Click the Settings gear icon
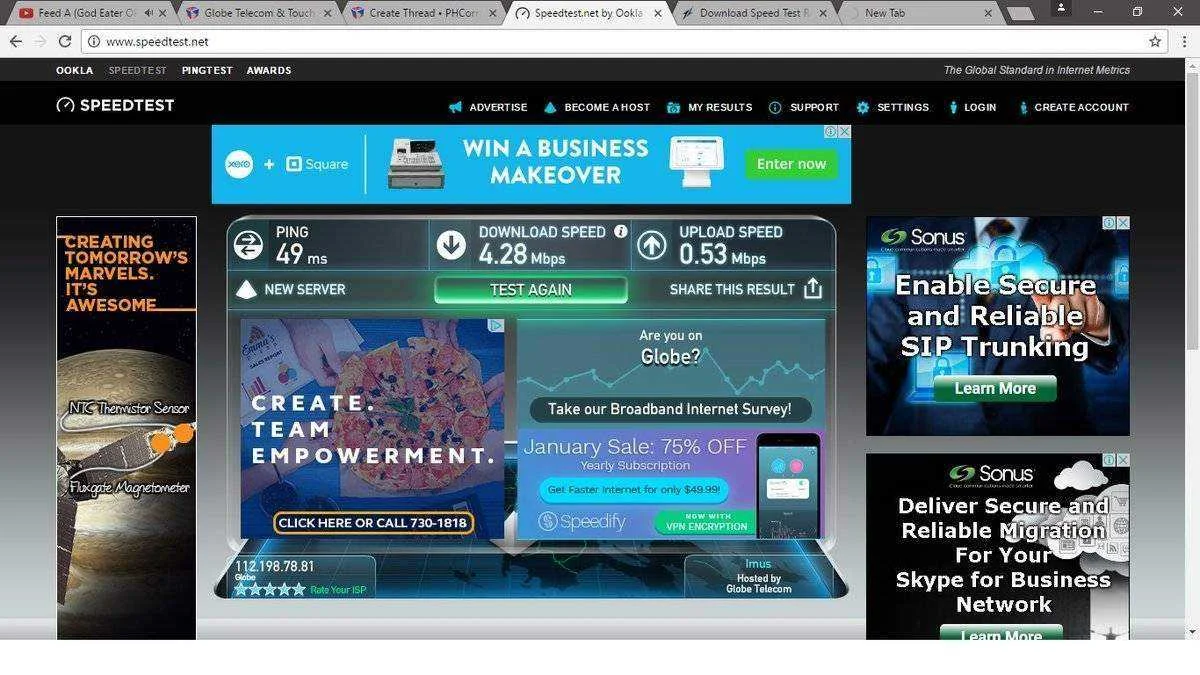This screenshot has height=675, width=1200. [863, 107]
